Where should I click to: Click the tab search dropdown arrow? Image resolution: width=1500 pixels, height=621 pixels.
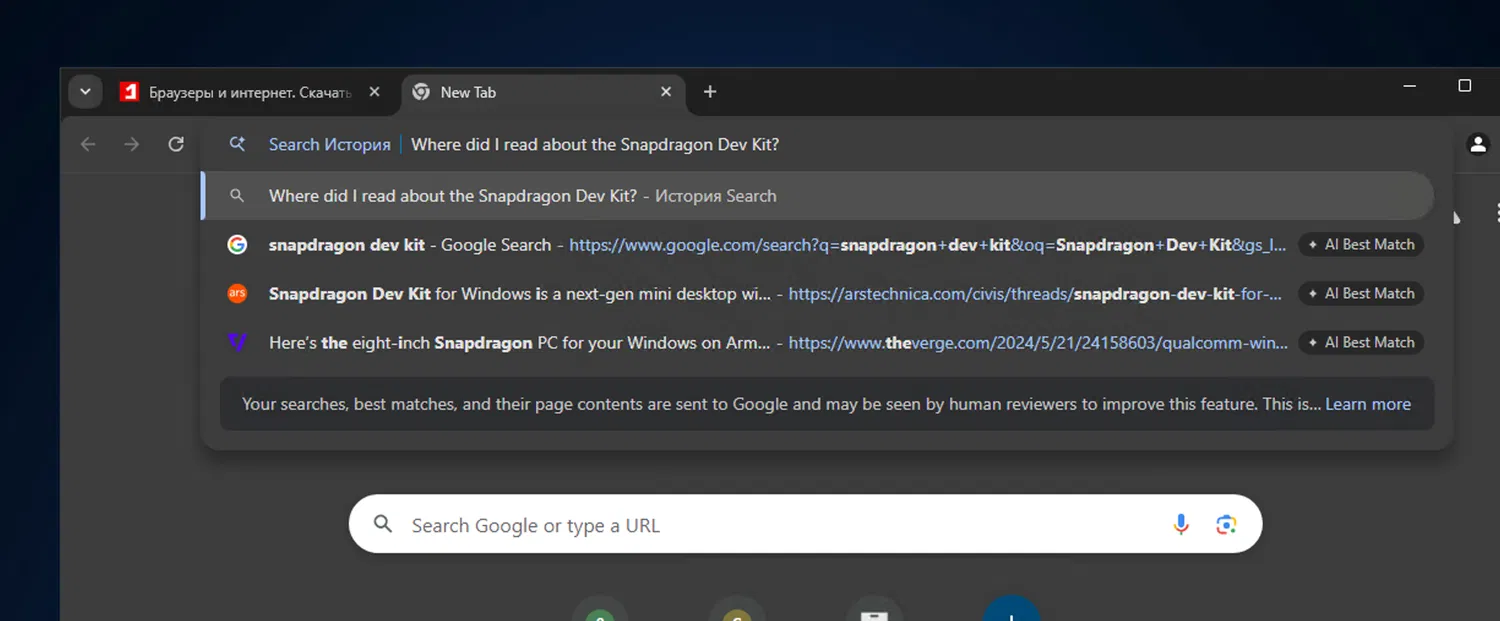(x=85, y=92)
